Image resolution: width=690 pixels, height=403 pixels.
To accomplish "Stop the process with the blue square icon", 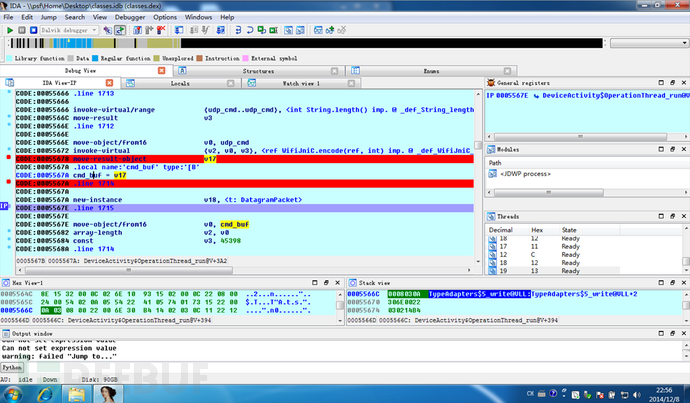I will [33, 30].
